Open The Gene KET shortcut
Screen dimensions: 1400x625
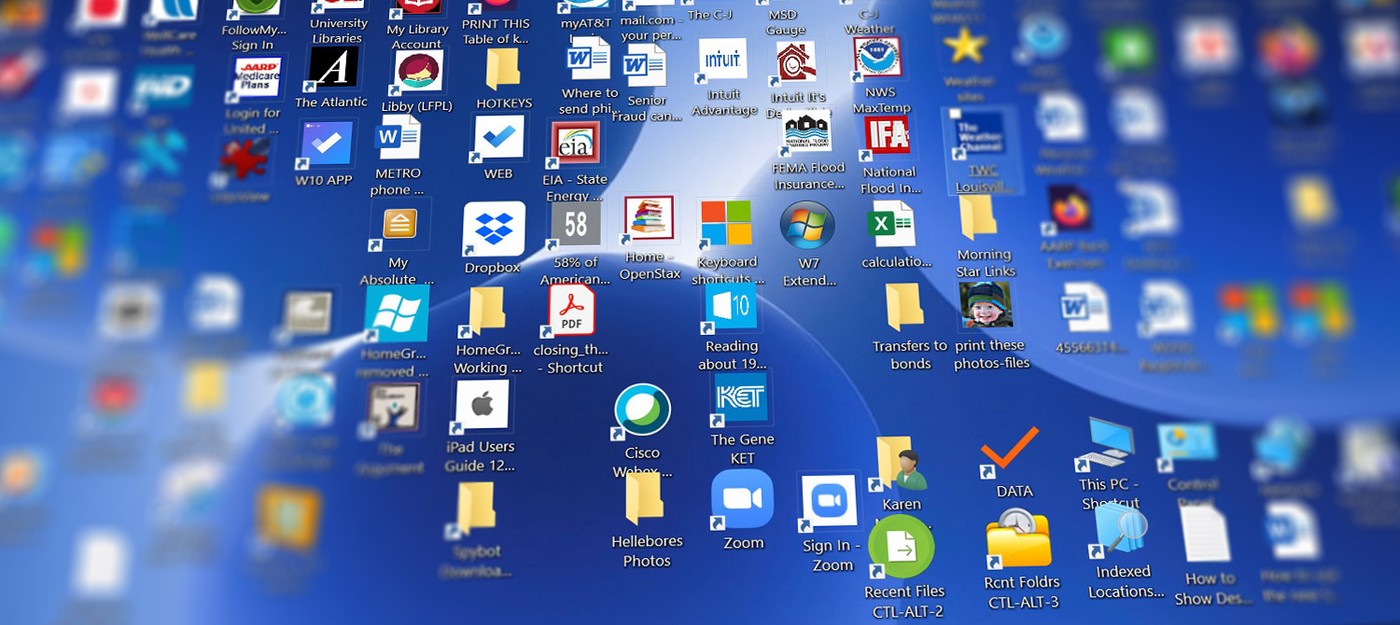[740, 398]
